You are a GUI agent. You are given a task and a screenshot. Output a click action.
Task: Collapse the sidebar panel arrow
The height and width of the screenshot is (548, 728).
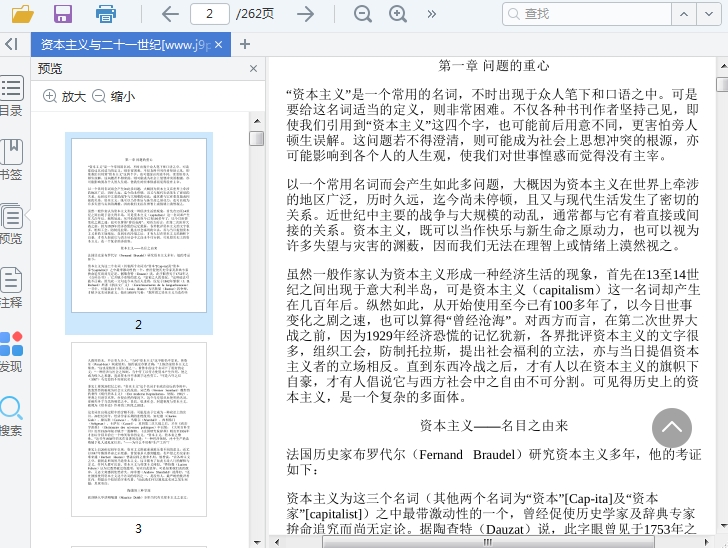(11, 44)
